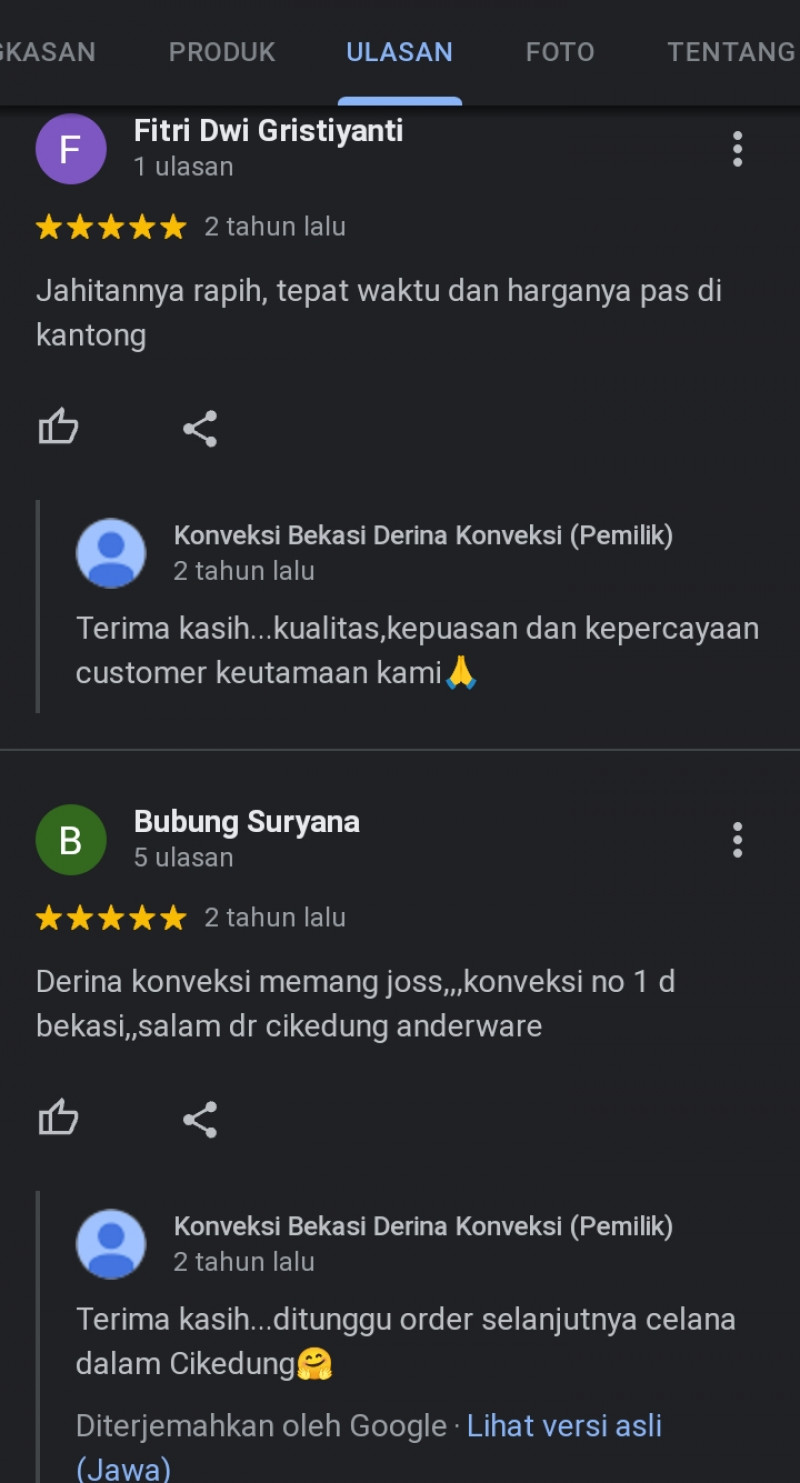Share Fitri Dwi Gristiyanti's review
The image size is (800, 1483).
[200, 429]
